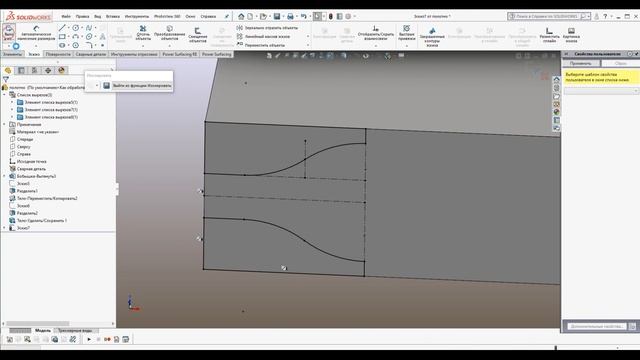The width and height of the screenshot is (640, 360).
Task: Open Convert Entities (Преобразование объектов)
Action: point(169,33)
